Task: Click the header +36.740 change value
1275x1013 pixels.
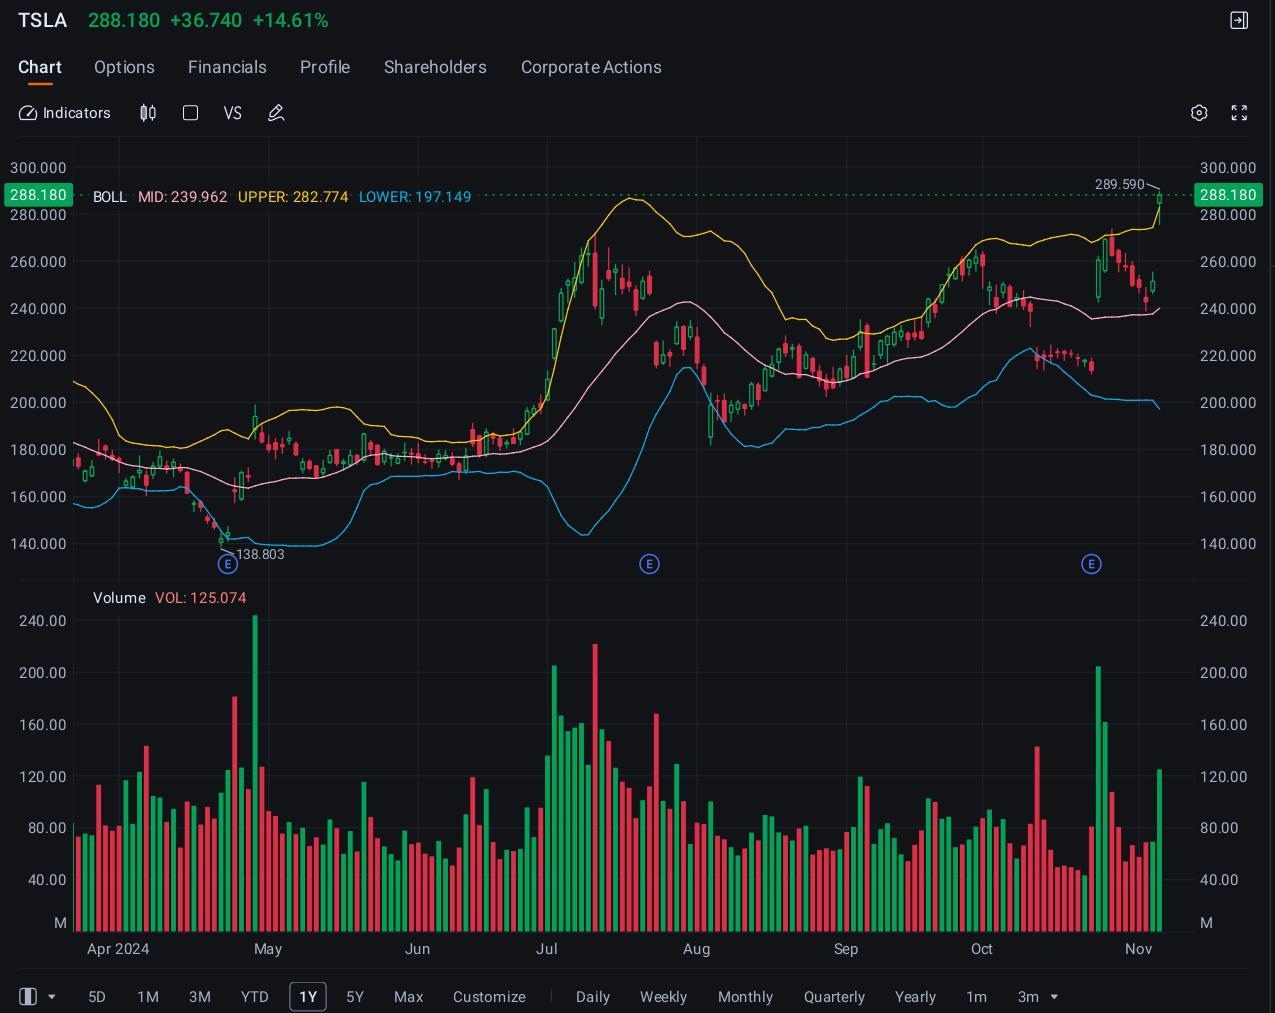Action: (206, 20)
